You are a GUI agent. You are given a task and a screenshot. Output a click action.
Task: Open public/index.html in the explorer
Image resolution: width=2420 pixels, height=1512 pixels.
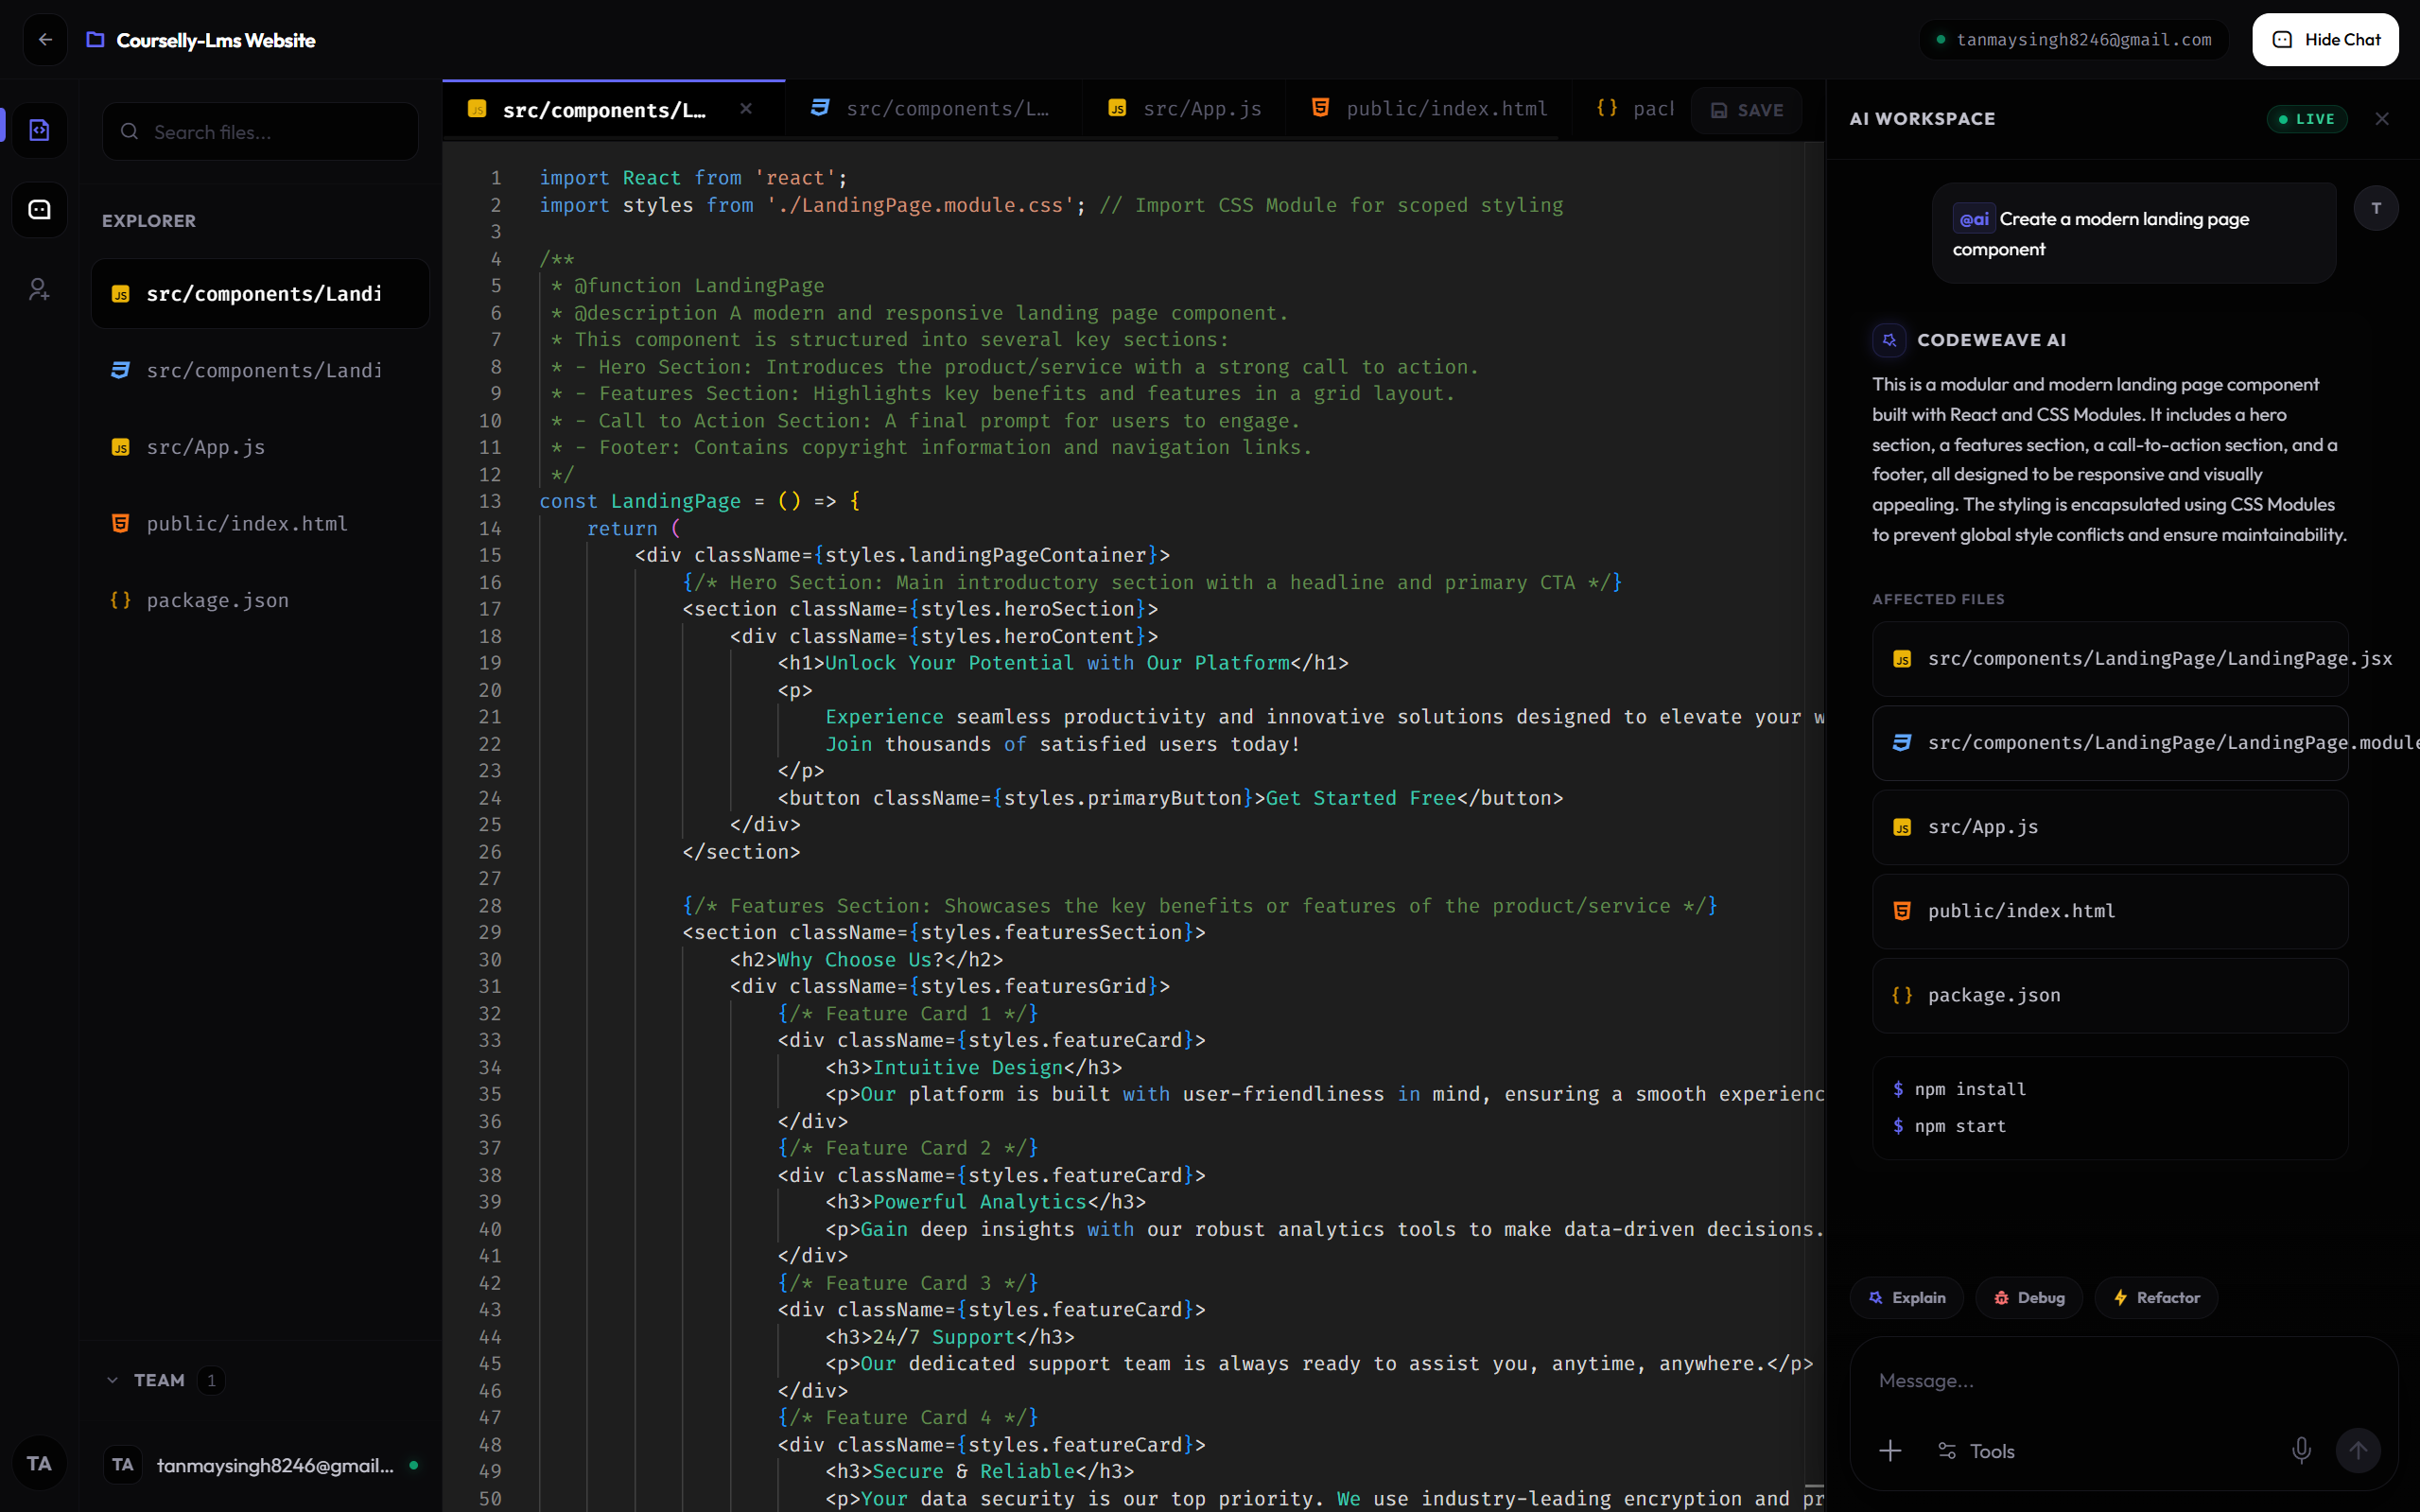click(260, 524)
